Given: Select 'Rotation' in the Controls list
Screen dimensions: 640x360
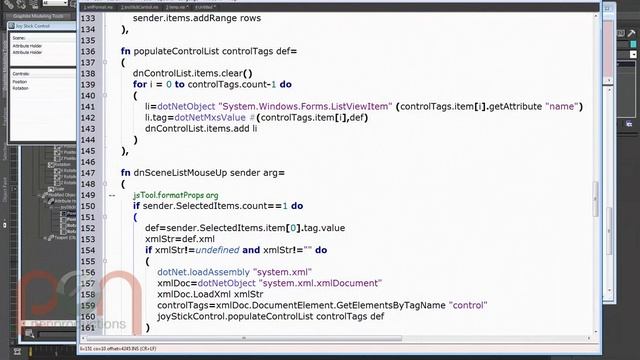Looking at the screenshot, I should click(20, 88).
